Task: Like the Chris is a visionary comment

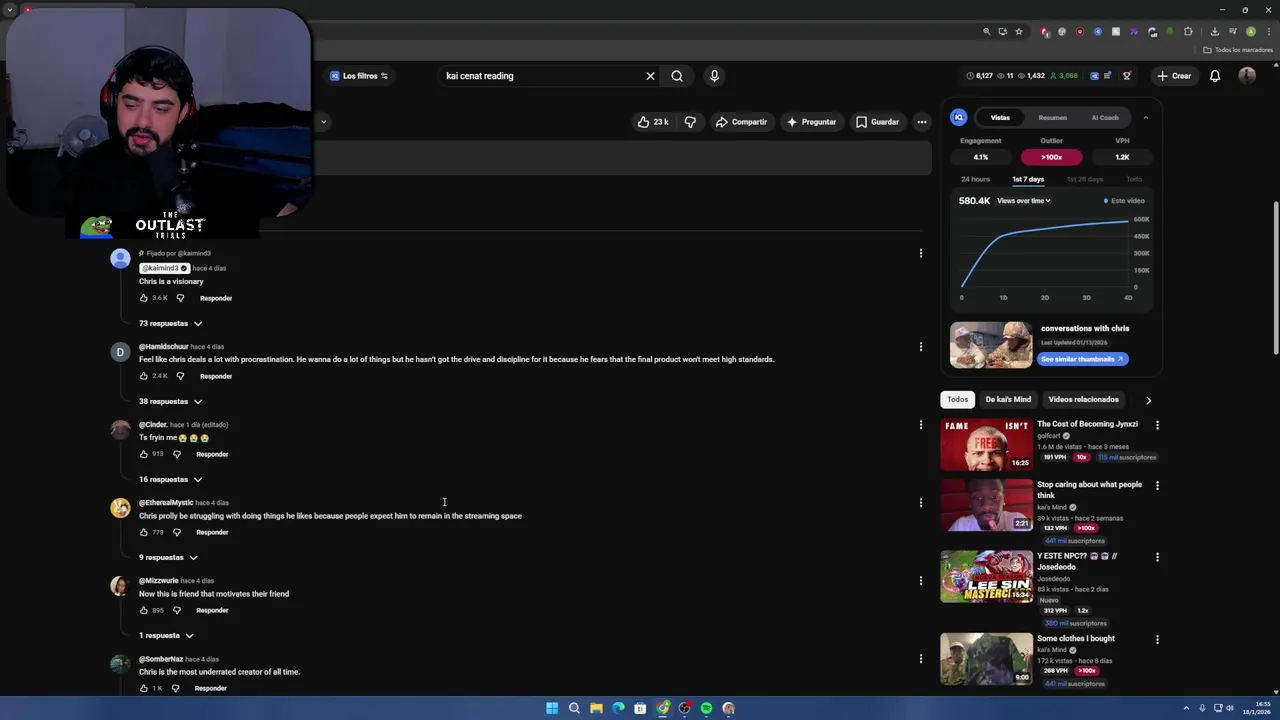Action: (143, 298)
